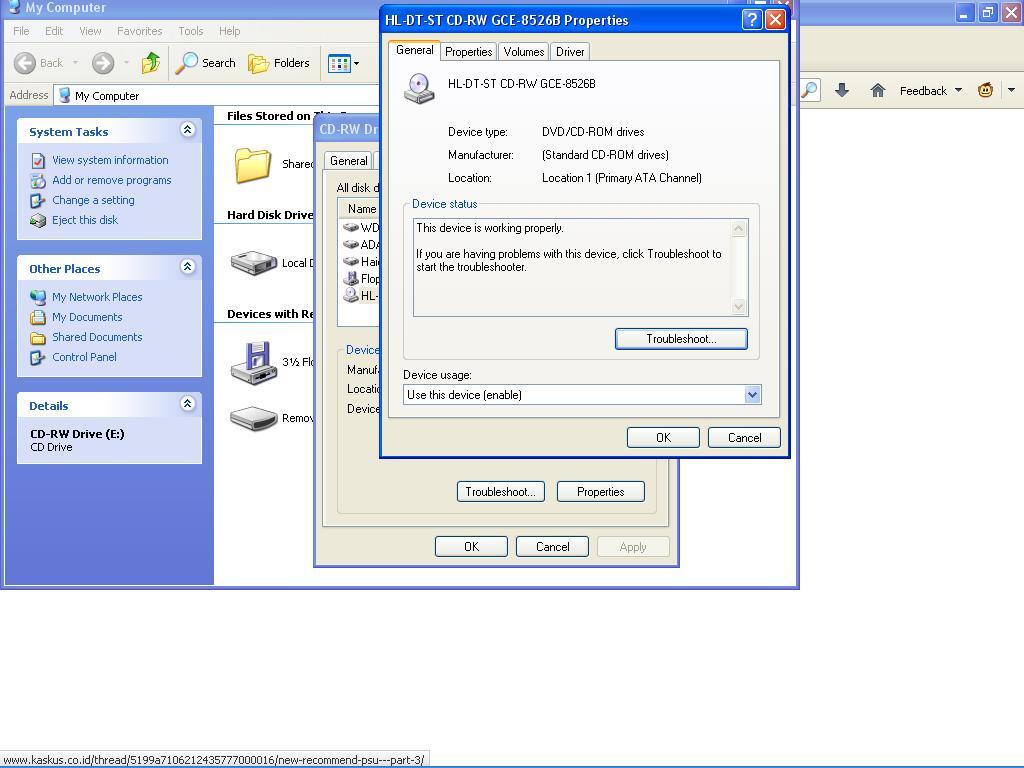Click Troubleshoot in CD-RW Drive dialog
Screen dimensions: 1024x768
(x=500, y=492)
